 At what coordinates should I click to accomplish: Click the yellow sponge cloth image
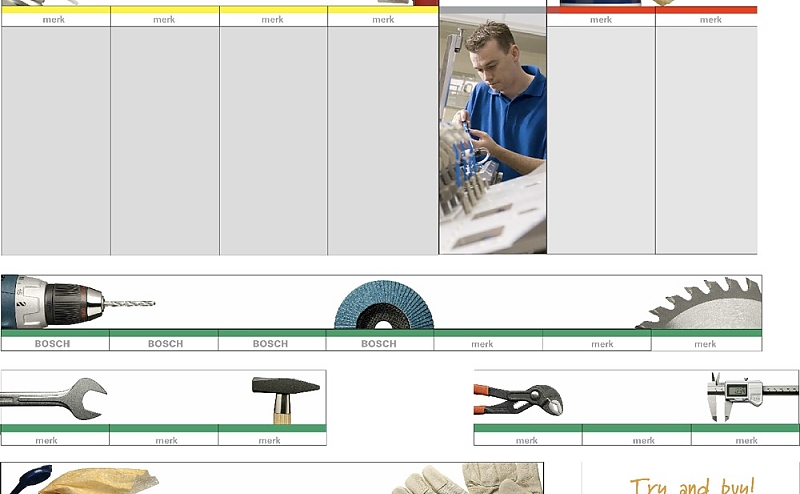coord(99,481)
